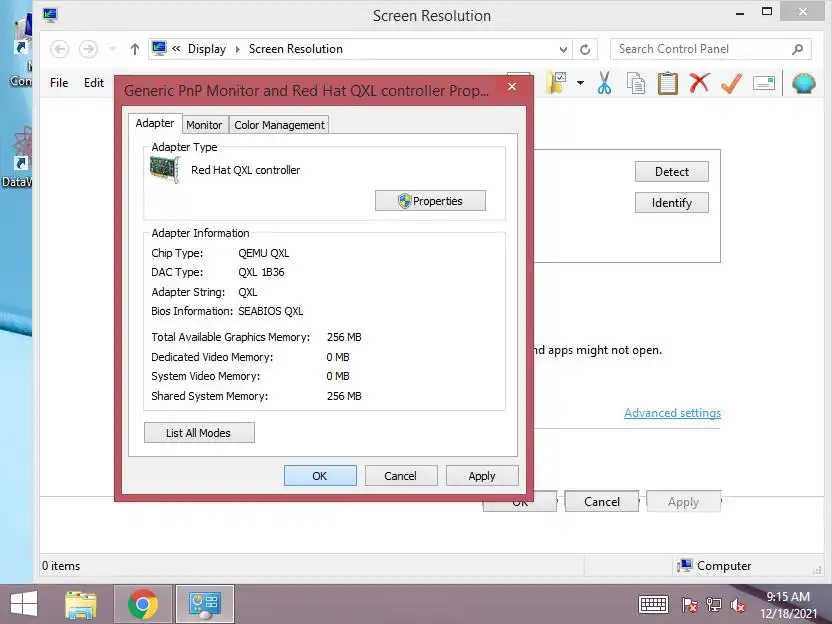Switch to the Monitor tab
This screenshot has width=832, height=624.
(x=204, y=125)
